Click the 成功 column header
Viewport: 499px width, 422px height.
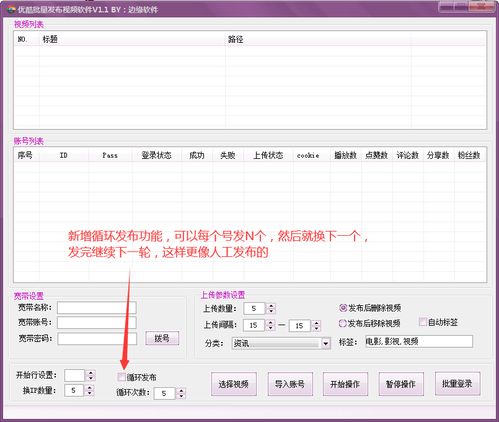pyautogui.click(x=197, y=155)
